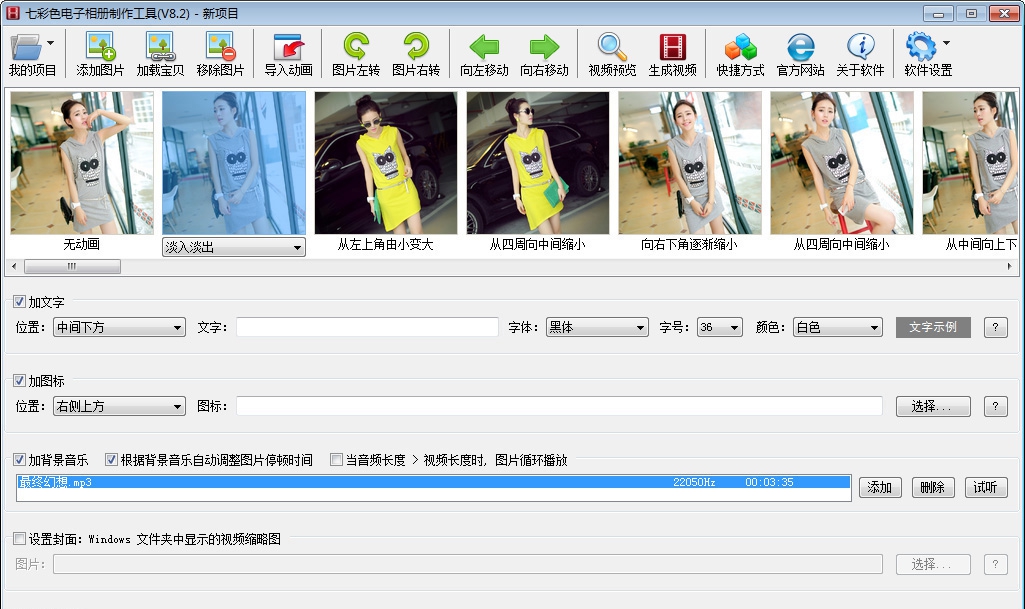
Task: Click 添加图片 to add photos
Action: coord(100,52)
